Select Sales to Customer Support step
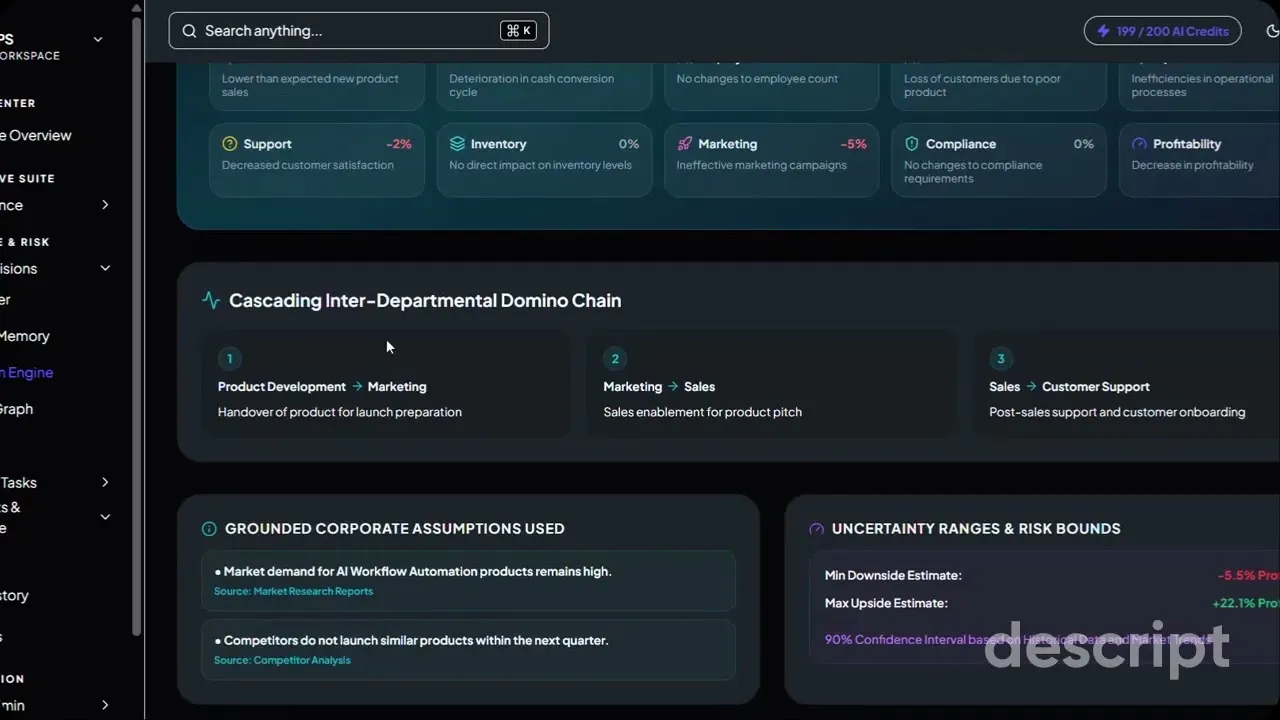This screenshot has height=720, width=1280. point(1128,384)
